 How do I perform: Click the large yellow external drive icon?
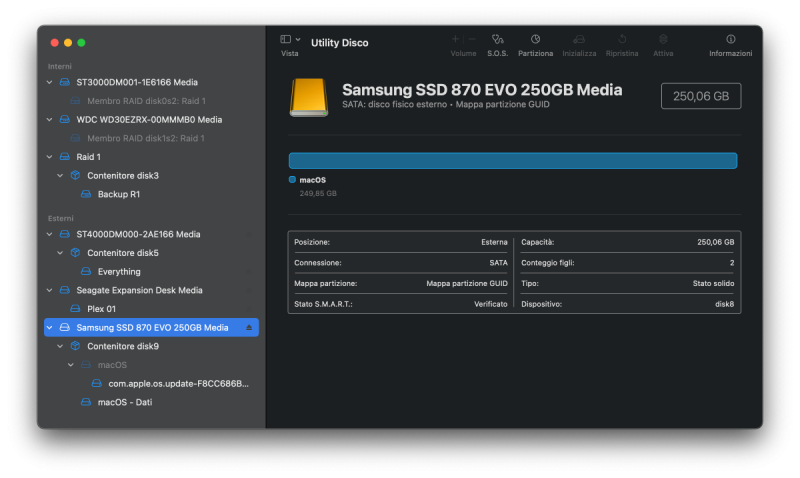tap(308, 96)
